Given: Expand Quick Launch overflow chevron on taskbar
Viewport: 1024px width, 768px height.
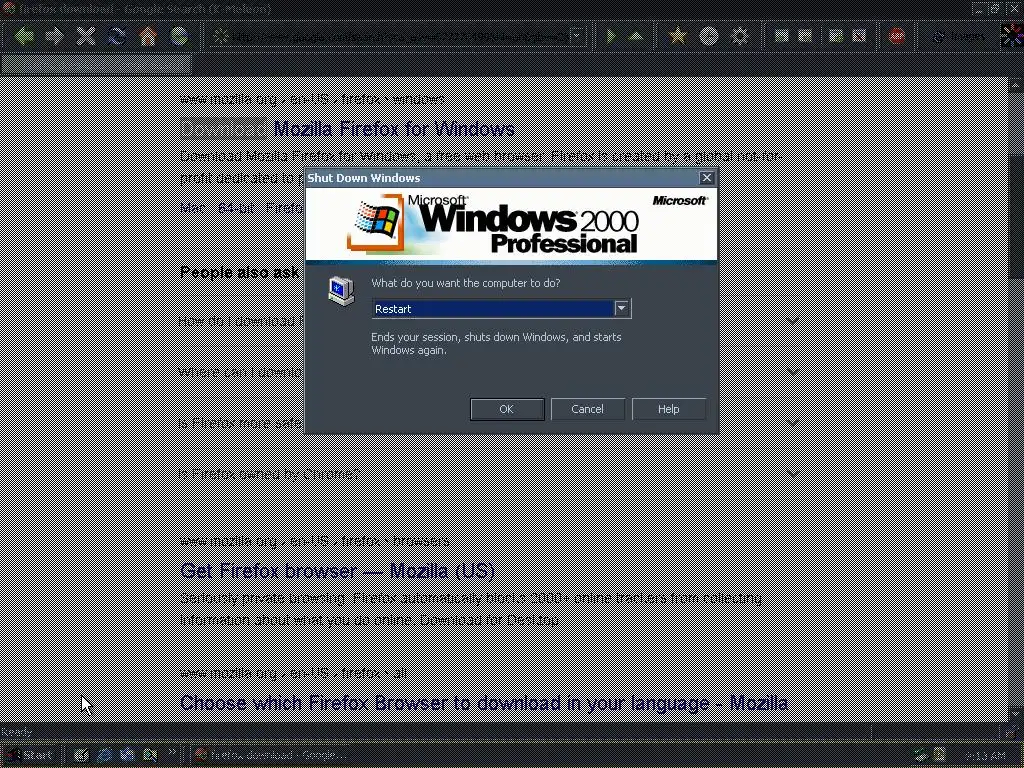Looking at the screenshot, I should point(172,752).
